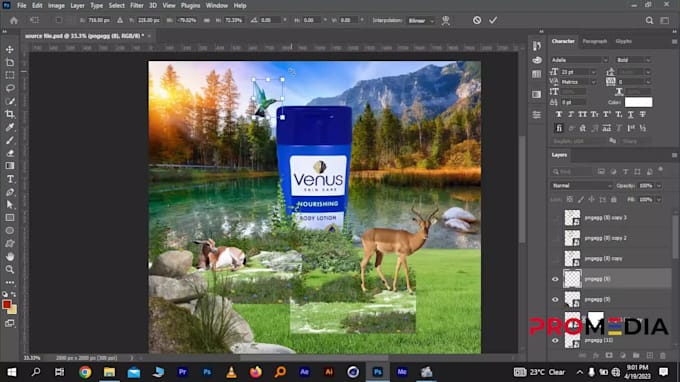This screenshot has height=382, width=680.
Task: Select the Lasso tool
Action: pos(10,88)
